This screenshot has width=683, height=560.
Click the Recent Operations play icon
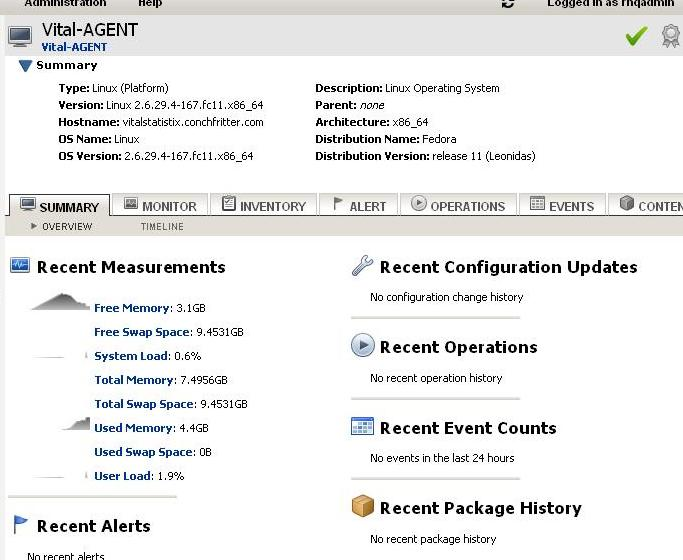(x=363, y=345)
